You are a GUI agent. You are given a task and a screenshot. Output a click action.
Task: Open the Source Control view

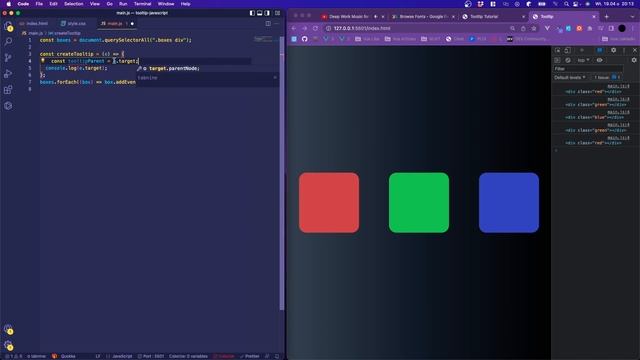point(8,58)
